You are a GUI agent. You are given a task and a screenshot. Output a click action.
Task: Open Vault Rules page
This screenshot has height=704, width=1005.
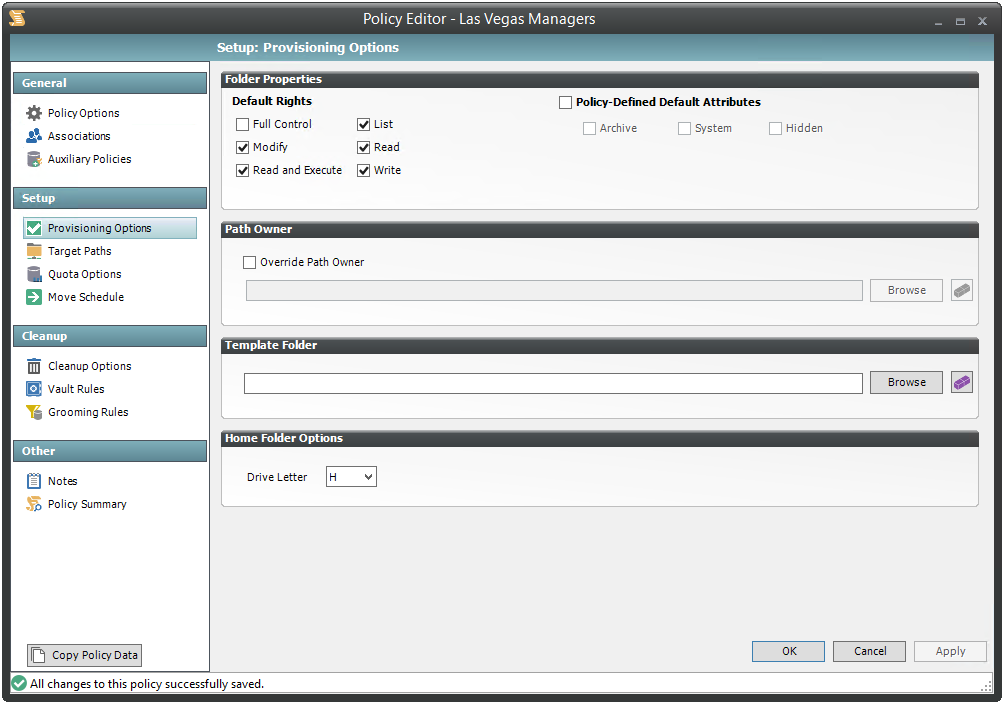tap(76, 389)
